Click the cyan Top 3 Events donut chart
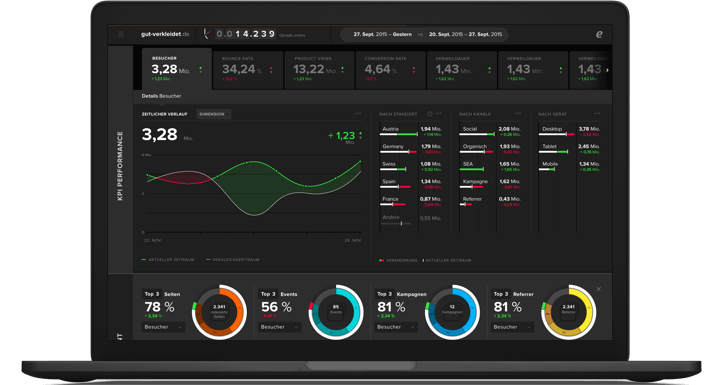 pos(335,312)
